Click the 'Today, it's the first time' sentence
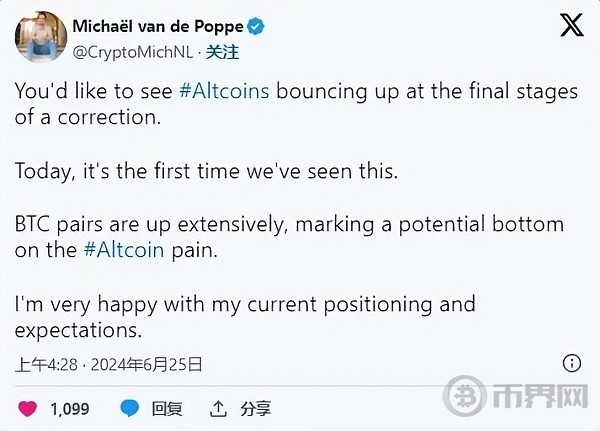Viewport: 600px width, 431px height. point(207,171)
